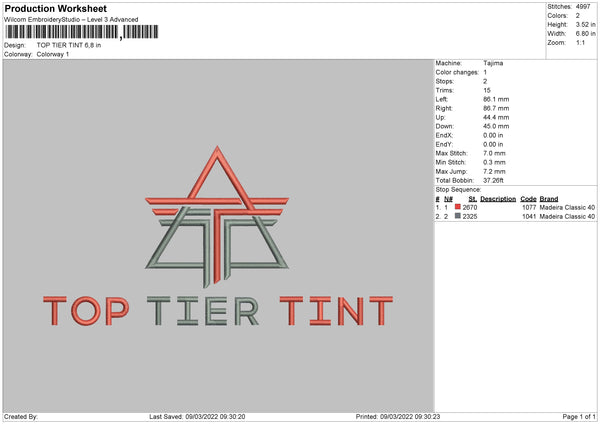Click the Max Stitch value '7.0 mm'
The height and width of the screenshot is (424, 600).
[x=494, y=153]
